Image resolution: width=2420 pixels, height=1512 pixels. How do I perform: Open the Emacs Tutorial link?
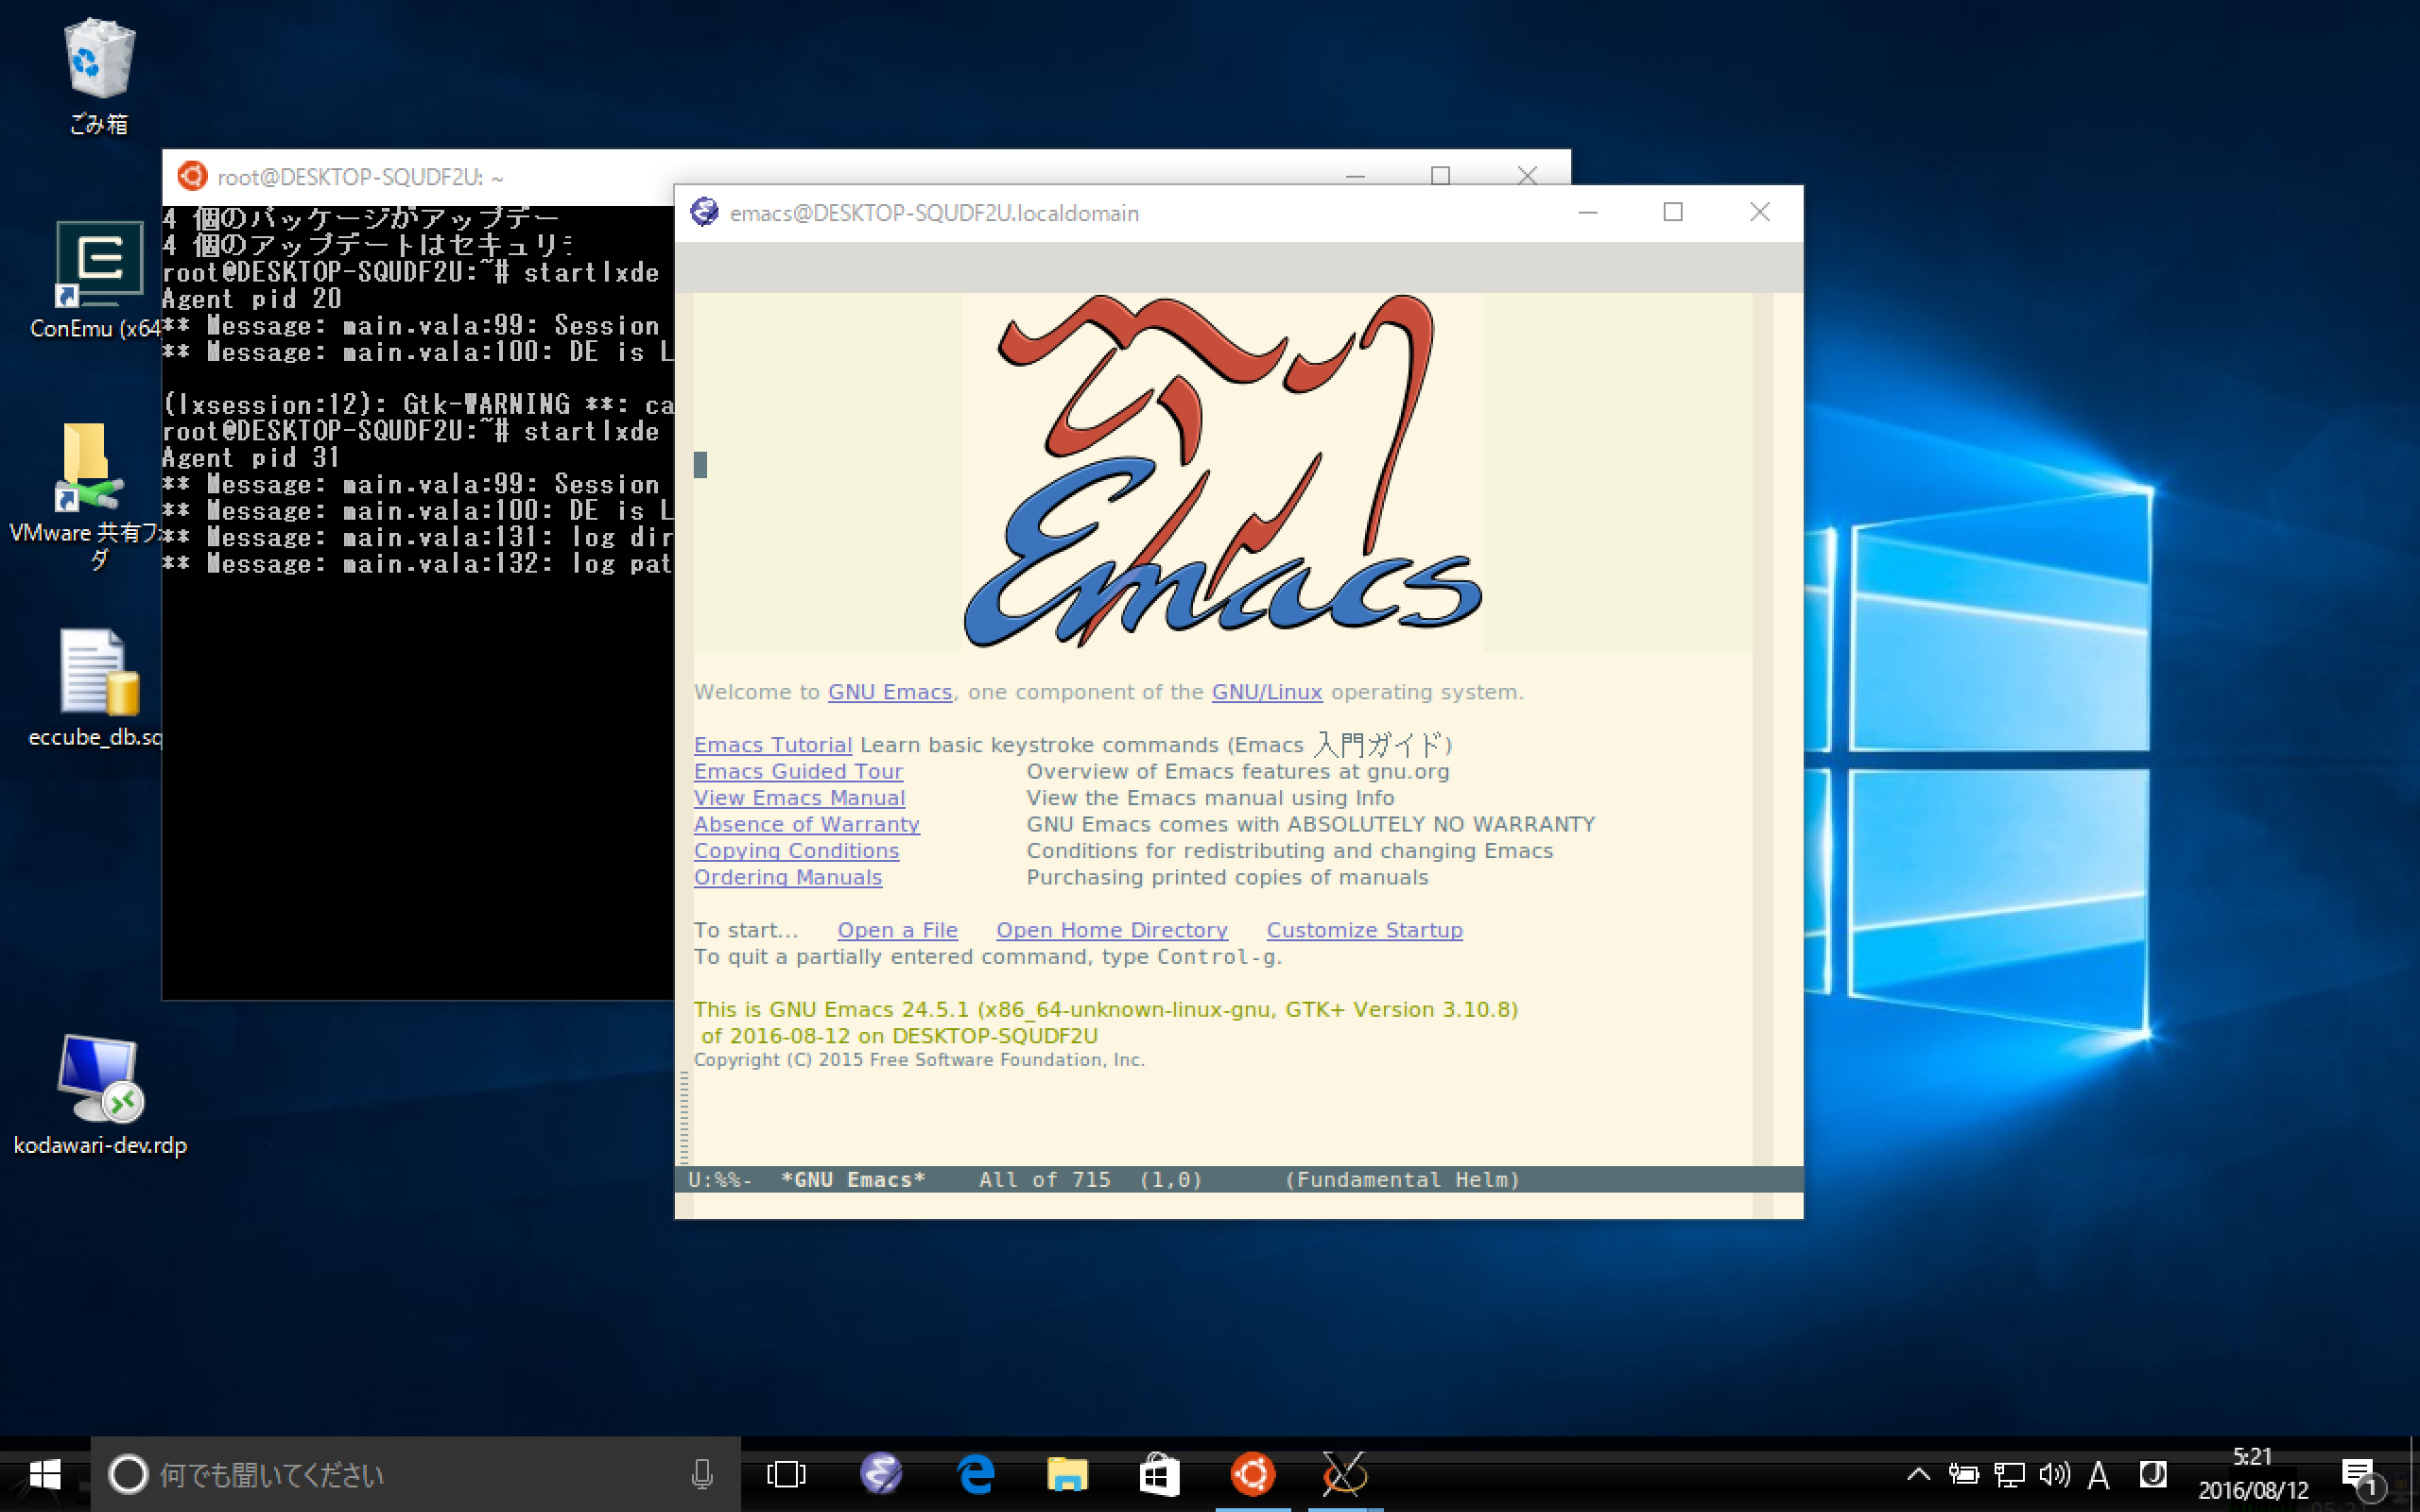click(773, 745)
